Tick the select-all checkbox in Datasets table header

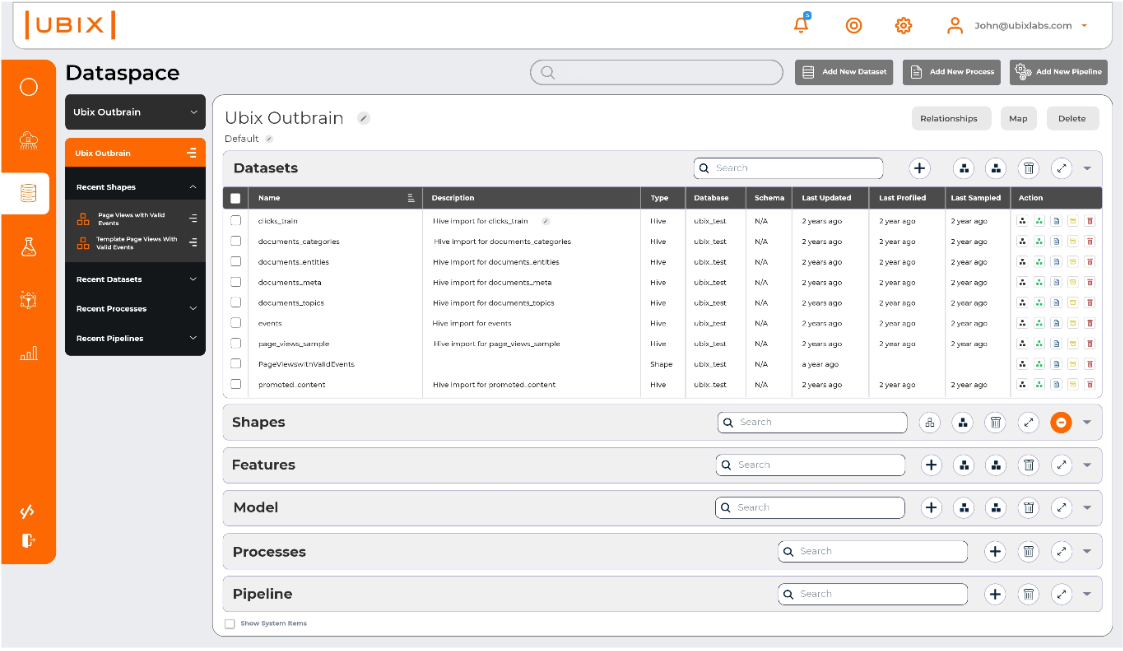pos(236,198)
